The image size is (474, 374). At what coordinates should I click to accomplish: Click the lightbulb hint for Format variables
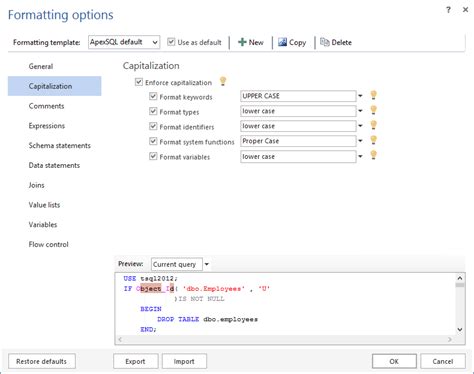[x=373, y=155]
